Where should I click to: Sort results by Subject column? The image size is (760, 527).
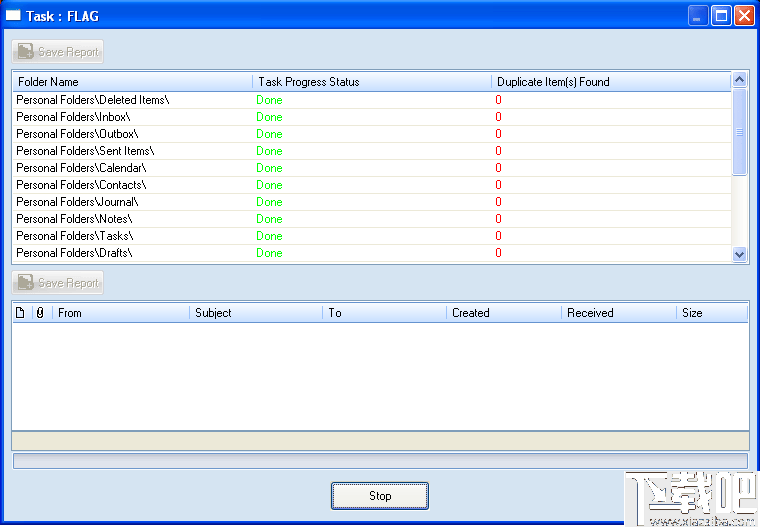(x=256, y=313)
